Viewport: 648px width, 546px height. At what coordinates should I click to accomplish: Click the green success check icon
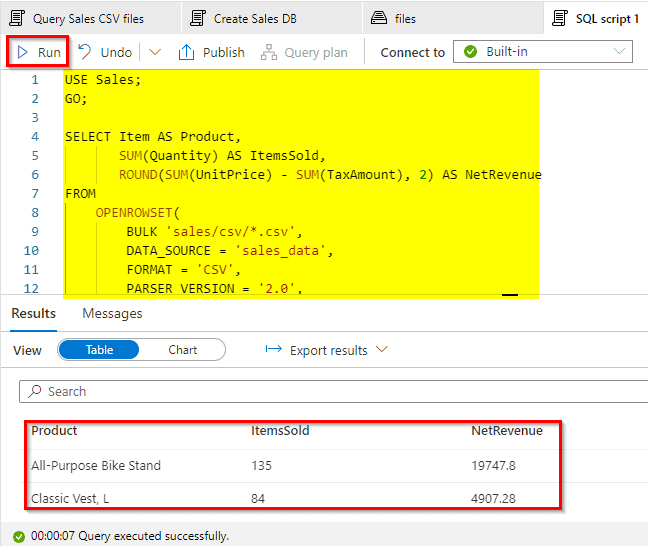[19, 536]
